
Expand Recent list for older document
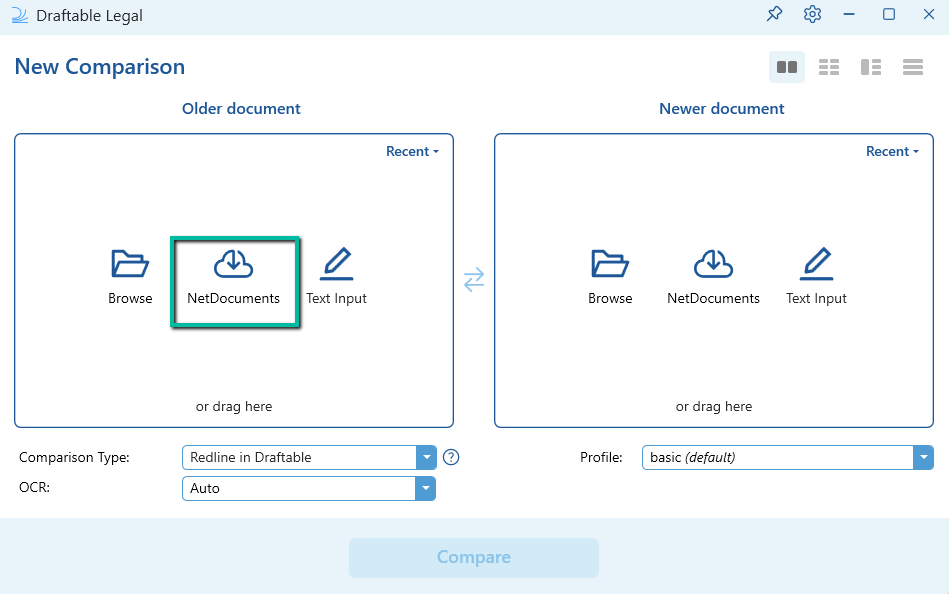412,151
